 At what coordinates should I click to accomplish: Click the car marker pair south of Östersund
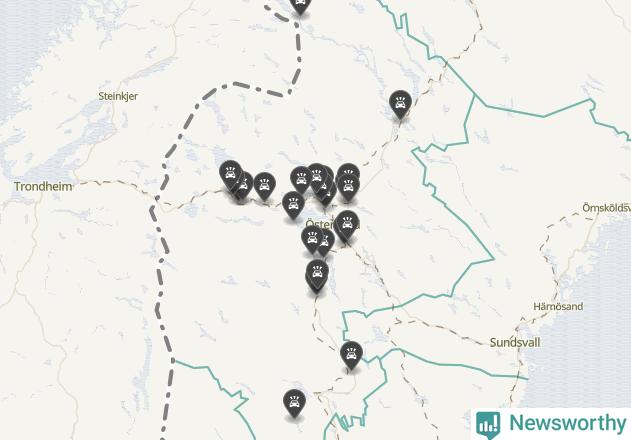[317, 275]
